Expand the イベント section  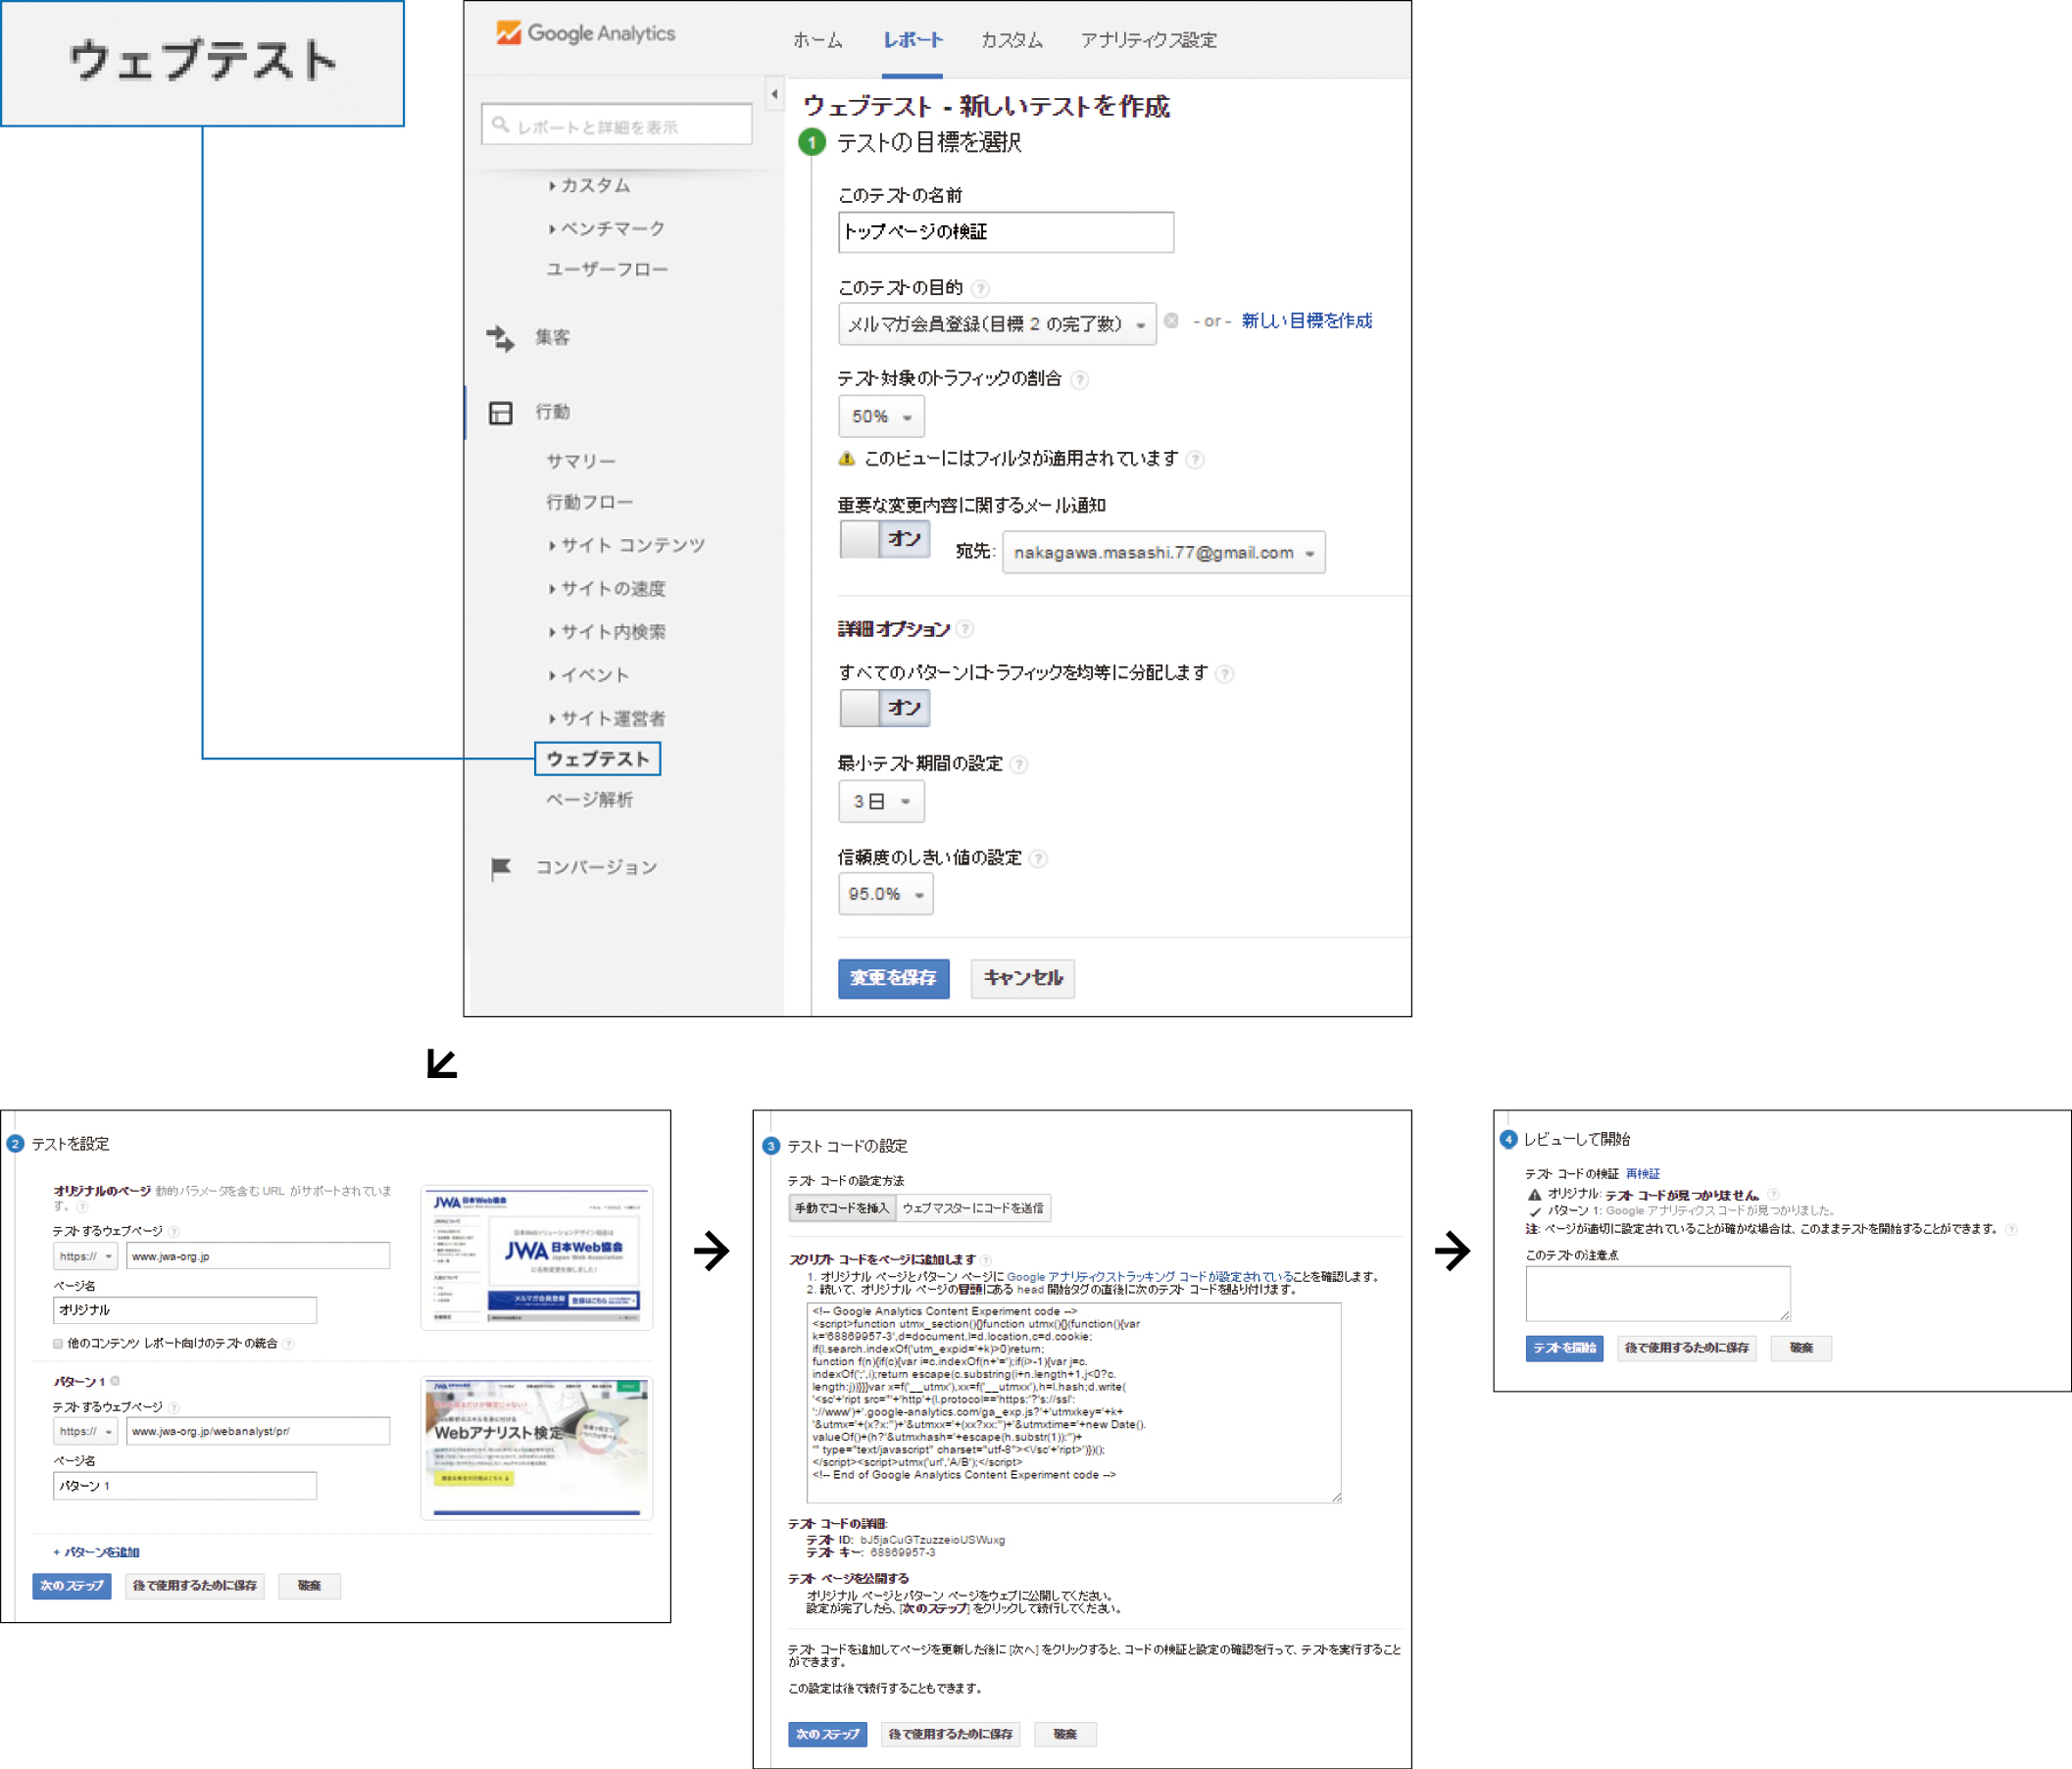[x=589, y=675]
